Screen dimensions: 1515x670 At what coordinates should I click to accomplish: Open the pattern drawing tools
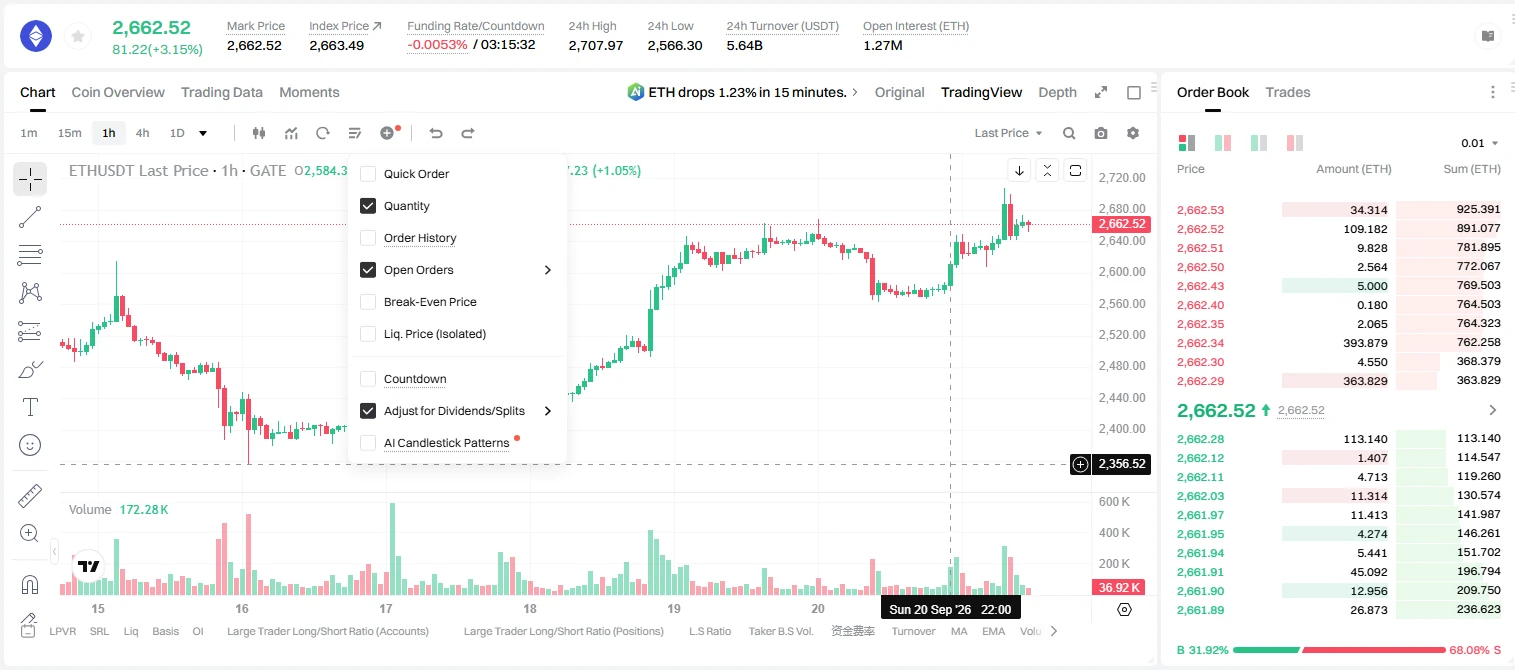tap(30, 292)
